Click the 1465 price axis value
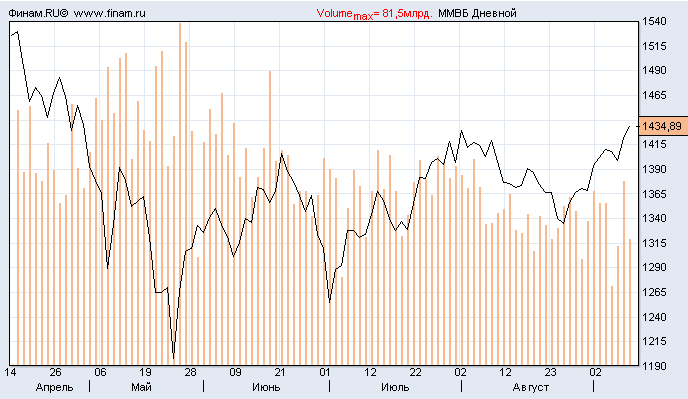This screenshot has width=688, height=399. pyautogui.click(x=654, y=95)
